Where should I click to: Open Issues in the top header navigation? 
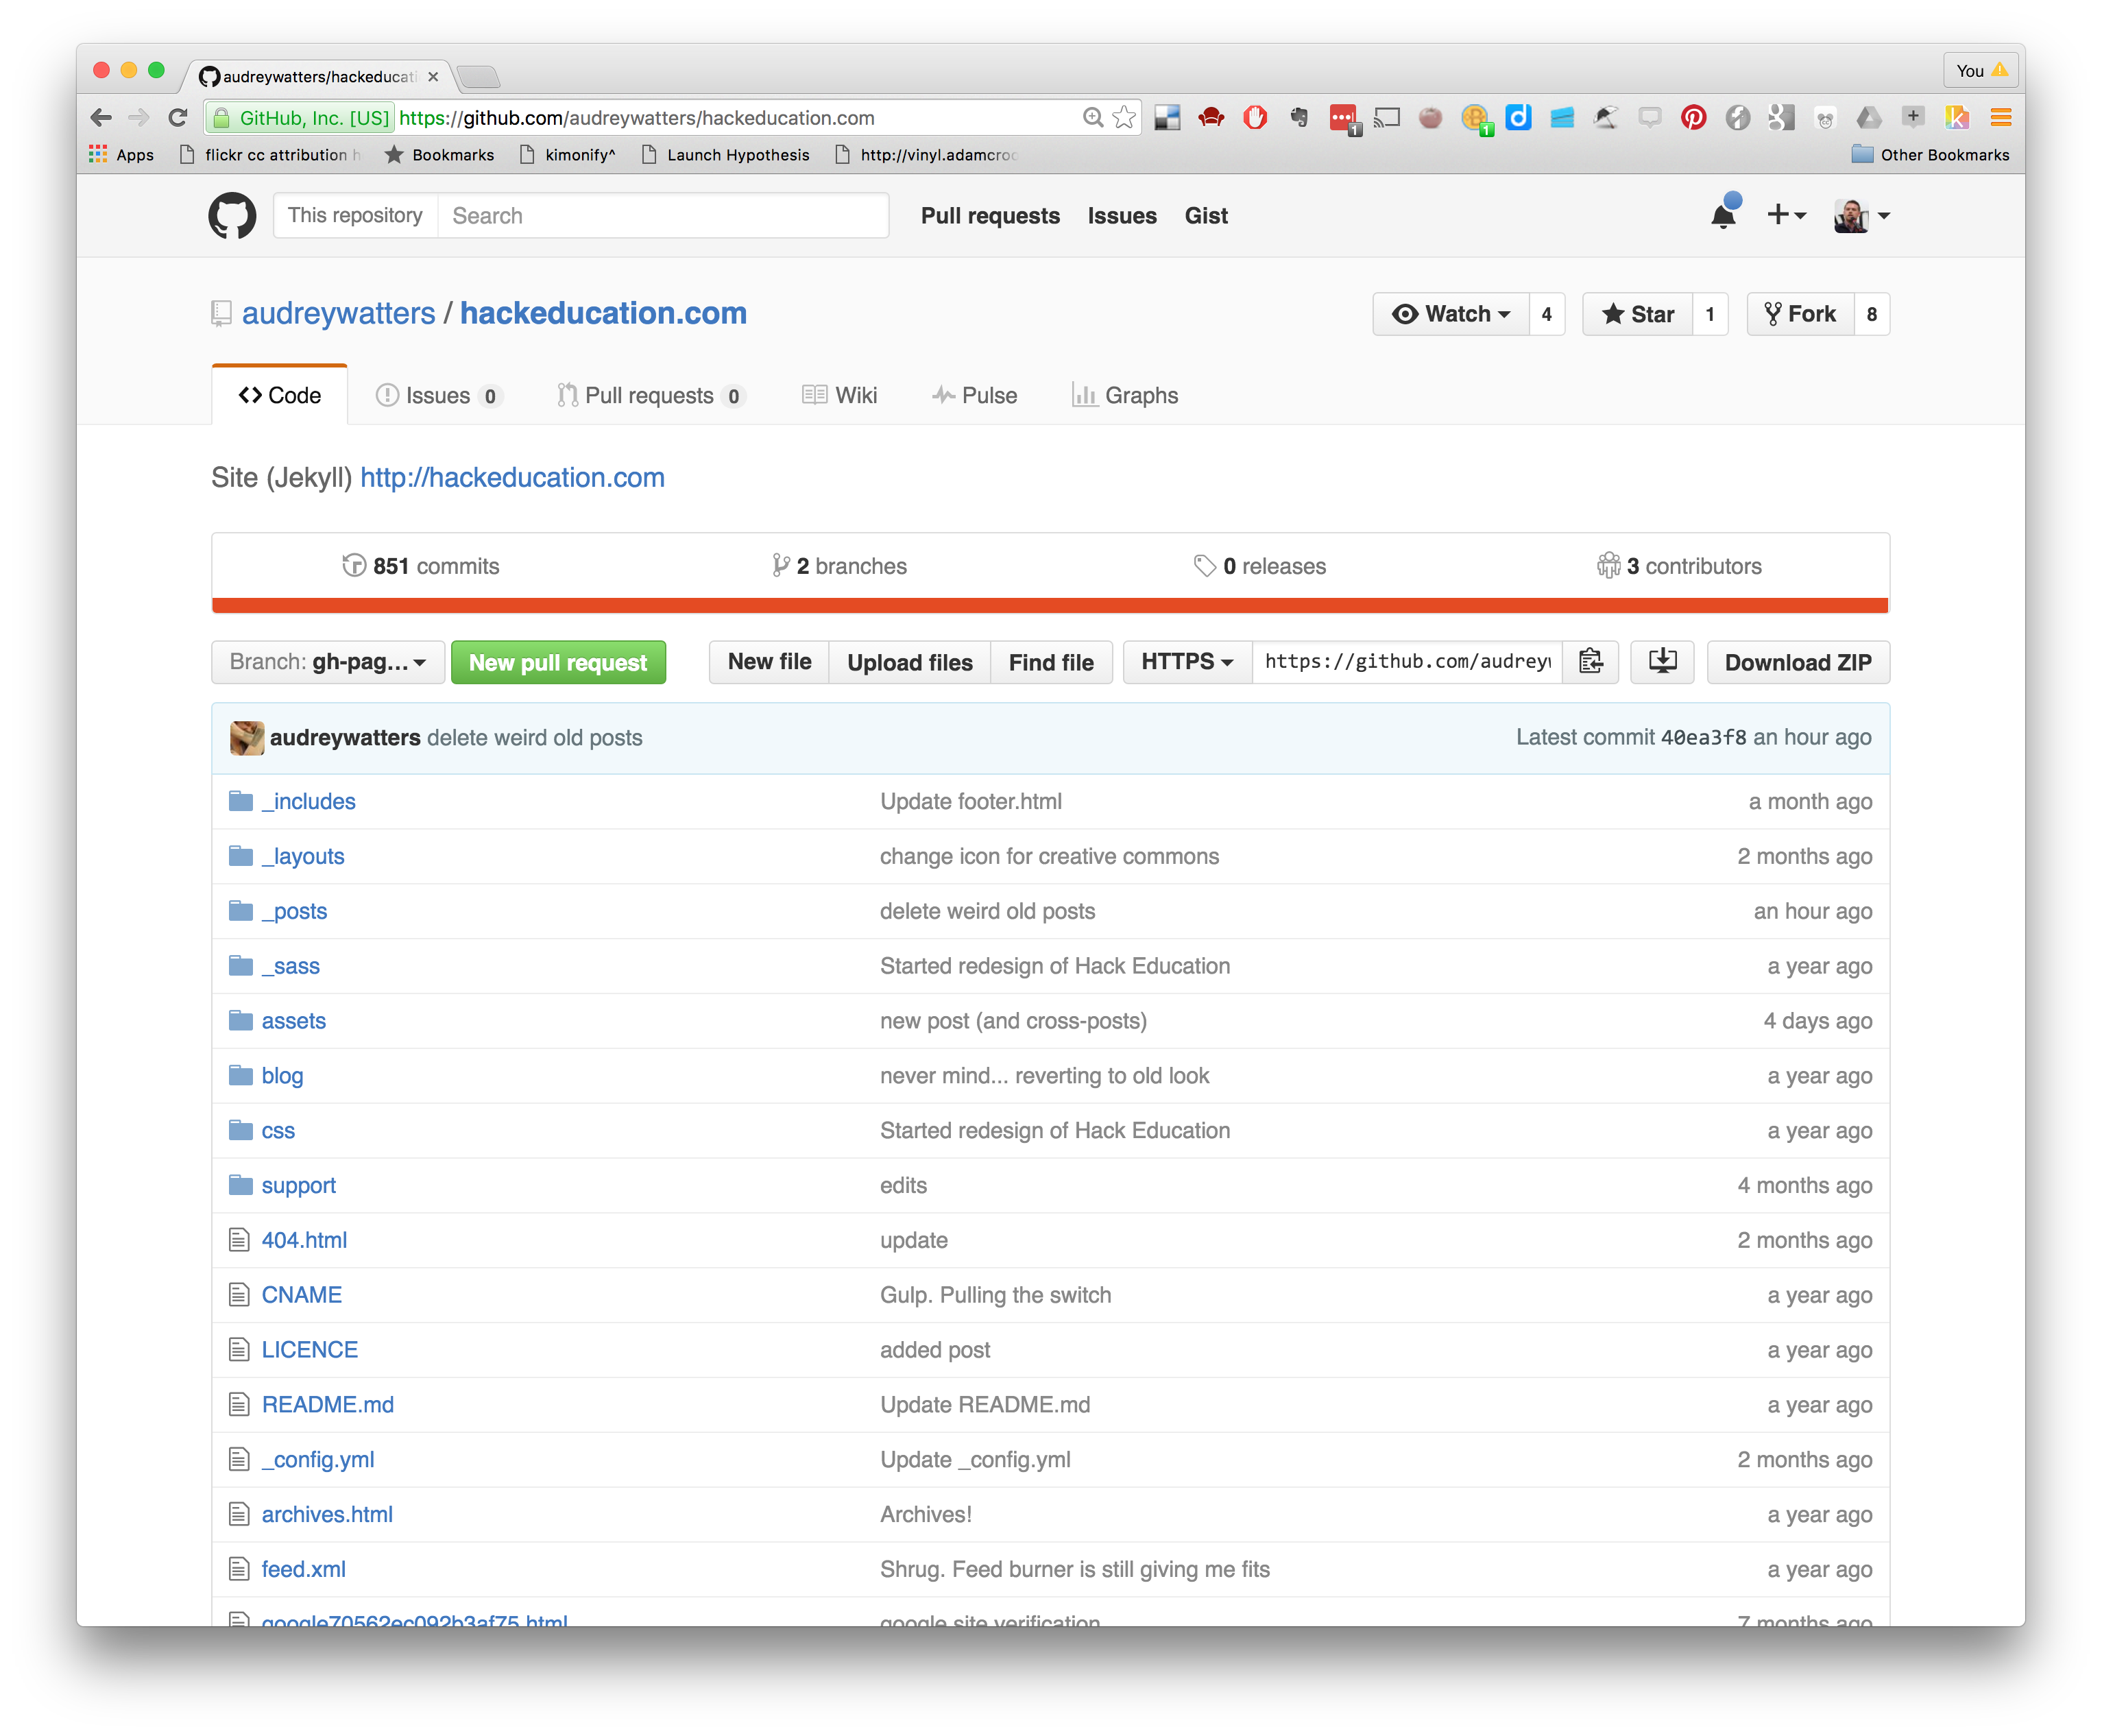pos(1122,215)
